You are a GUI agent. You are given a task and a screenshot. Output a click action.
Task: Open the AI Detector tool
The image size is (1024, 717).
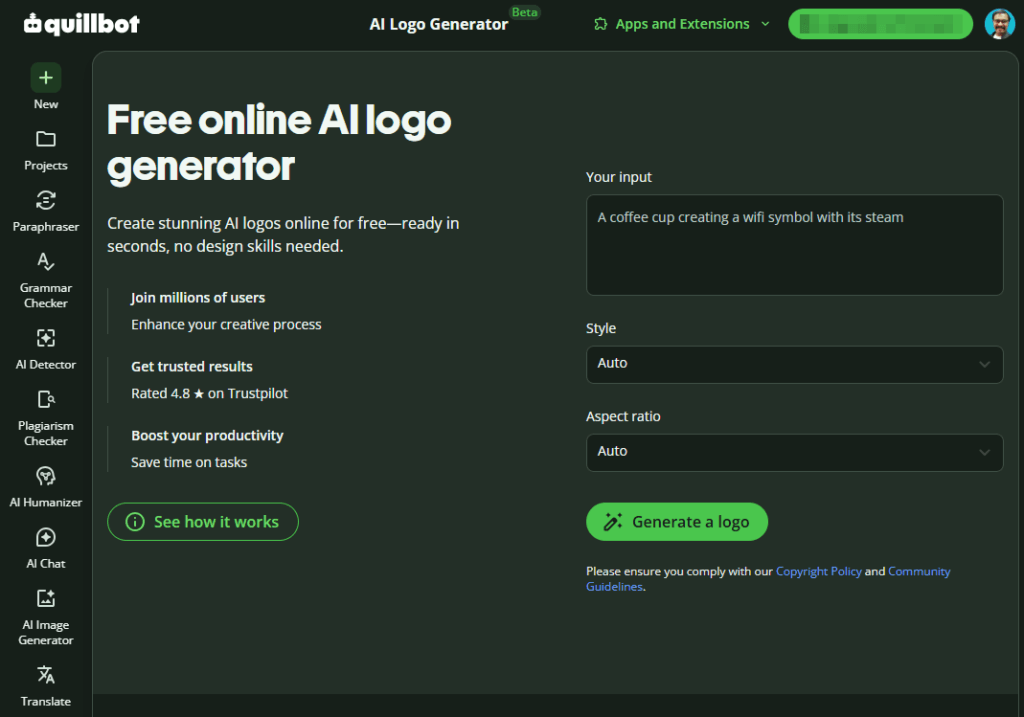coord(46,349)
